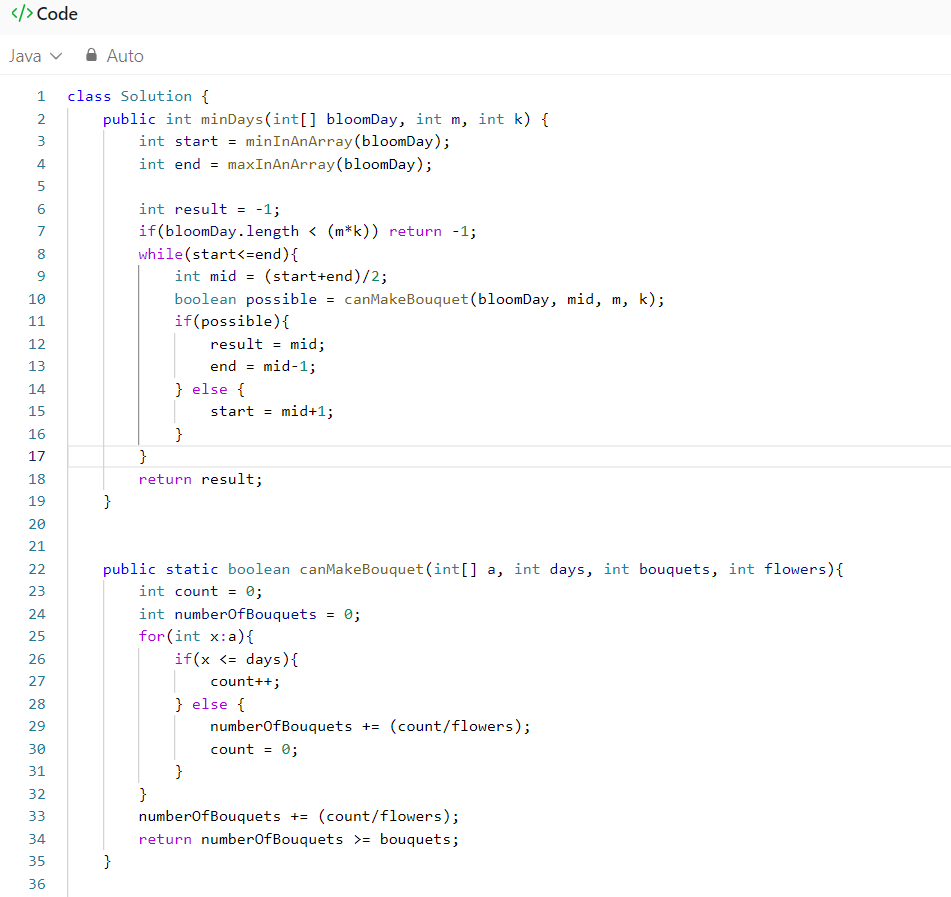Click 'while' keyword on line 8
Viewport: 951px width, 897px height.
point(160,254)
